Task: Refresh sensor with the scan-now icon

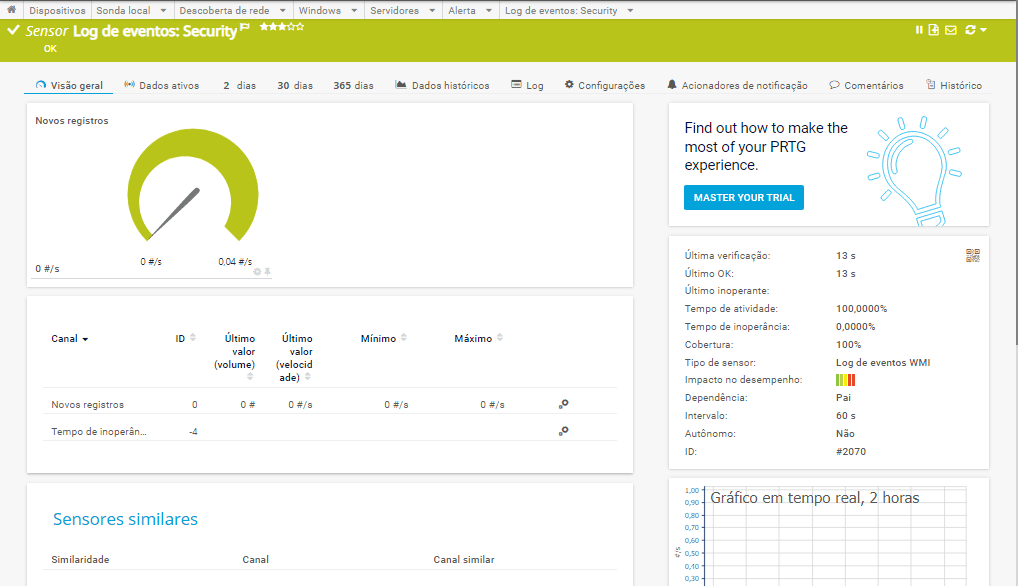Action: (x=970, y=30)
